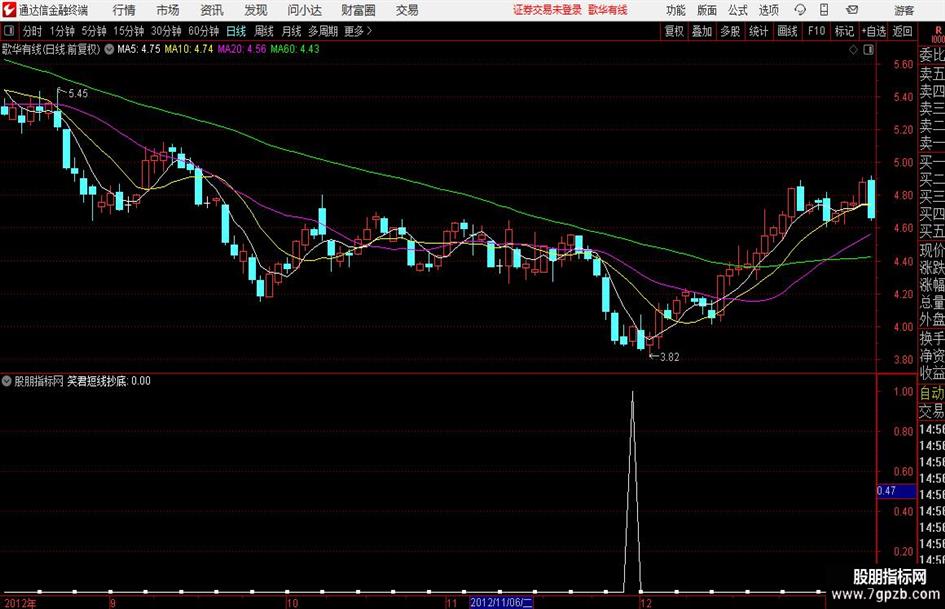The height and width of the screenshot is (609, 945).
Task: Click the MA60: 4.43 indicator label
Action: point(295,49)
